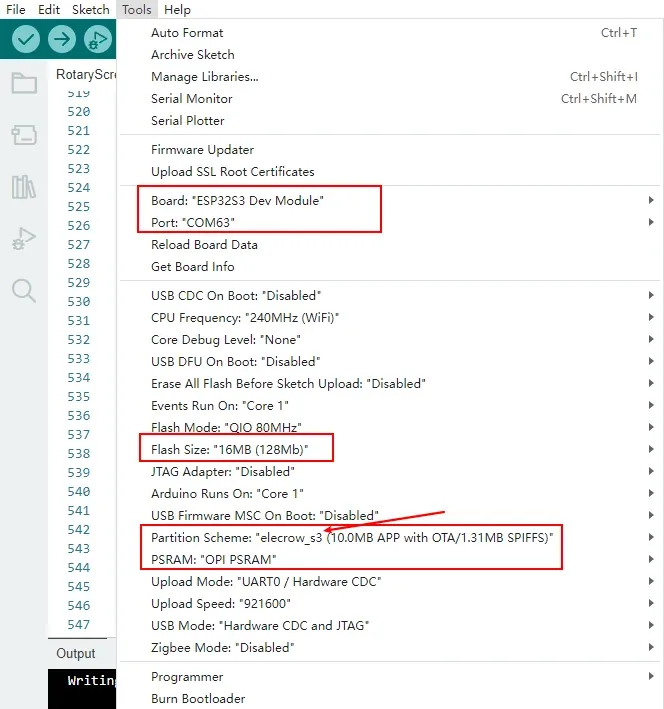Expand Zigbee Mode submenu
The height and width of the screenshot is (709, 664).
coord(390,648)
